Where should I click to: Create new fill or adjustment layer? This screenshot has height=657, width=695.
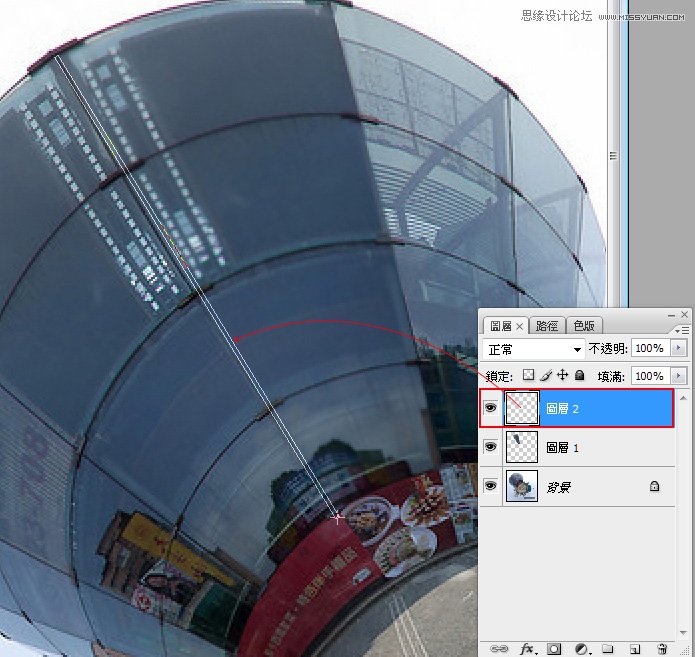pyautogui.click(x=581, y=649)
